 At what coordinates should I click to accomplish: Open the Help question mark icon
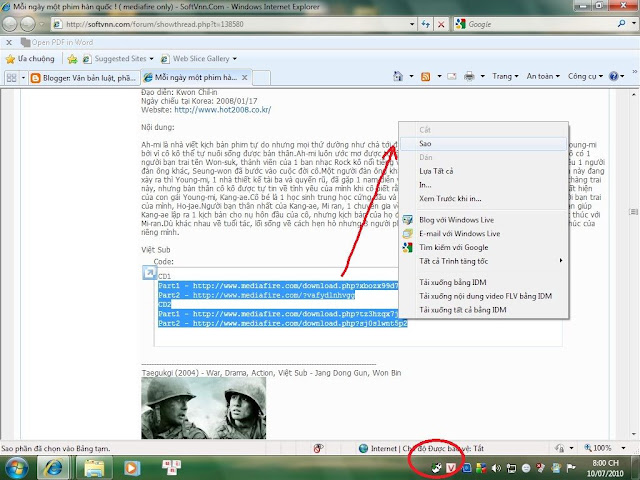point(616,76)
